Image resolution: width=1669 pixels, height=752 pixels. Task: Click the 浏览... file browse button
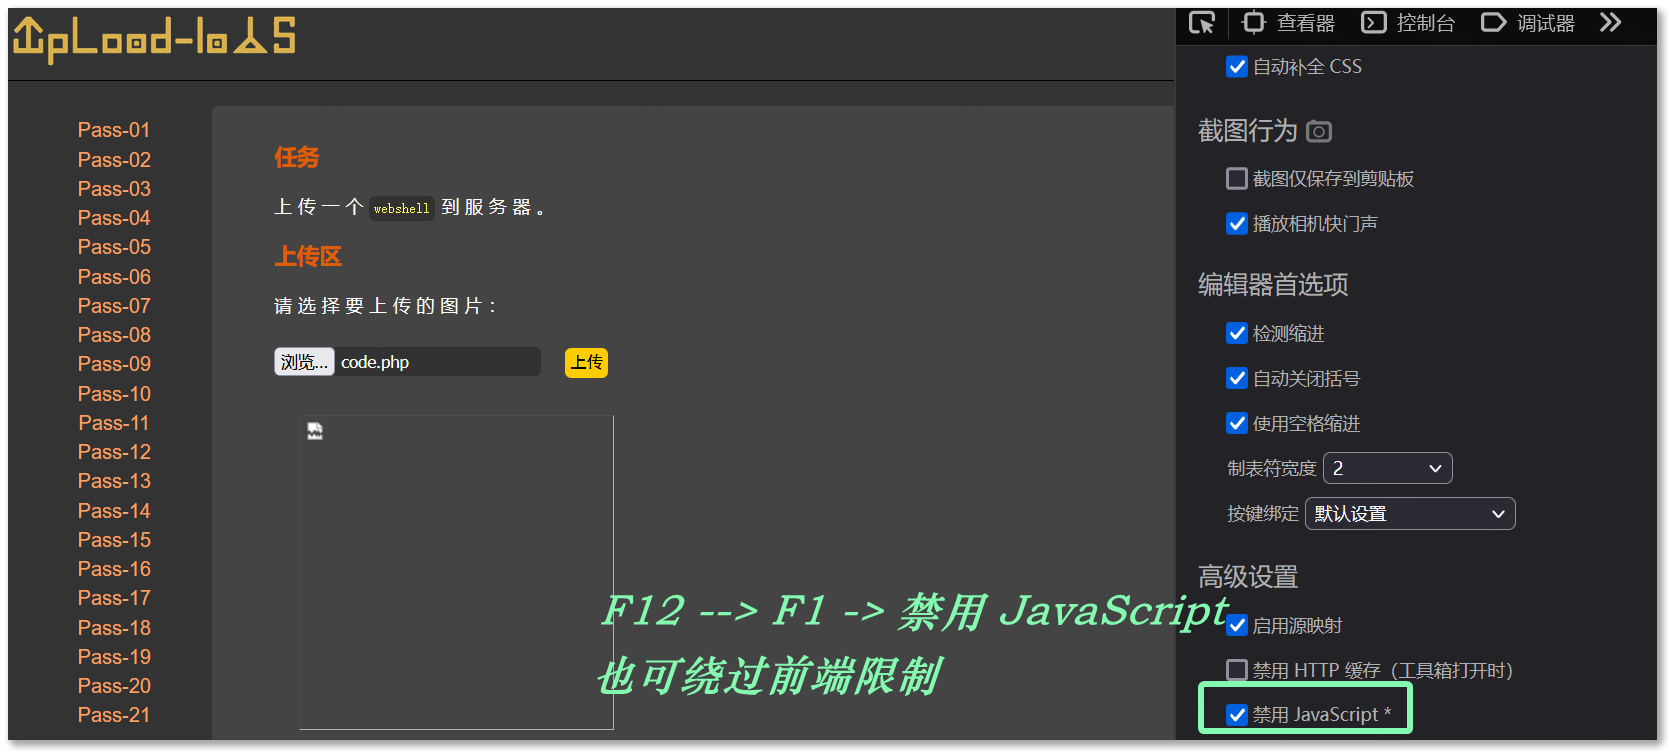(304, 362)
